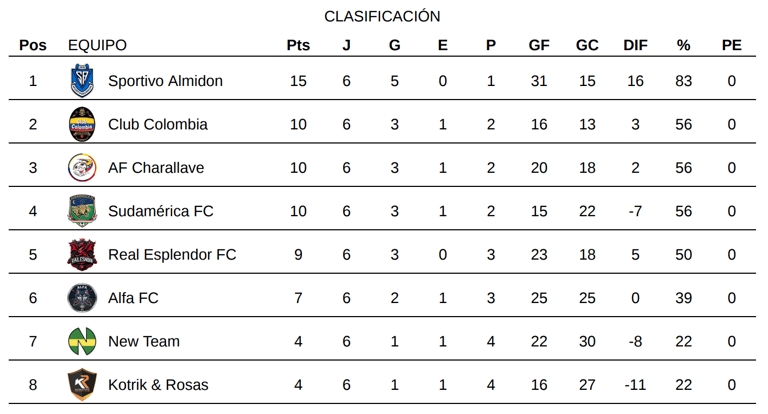
Task: Click the EQUIPO column header
Action: point(97,45)
